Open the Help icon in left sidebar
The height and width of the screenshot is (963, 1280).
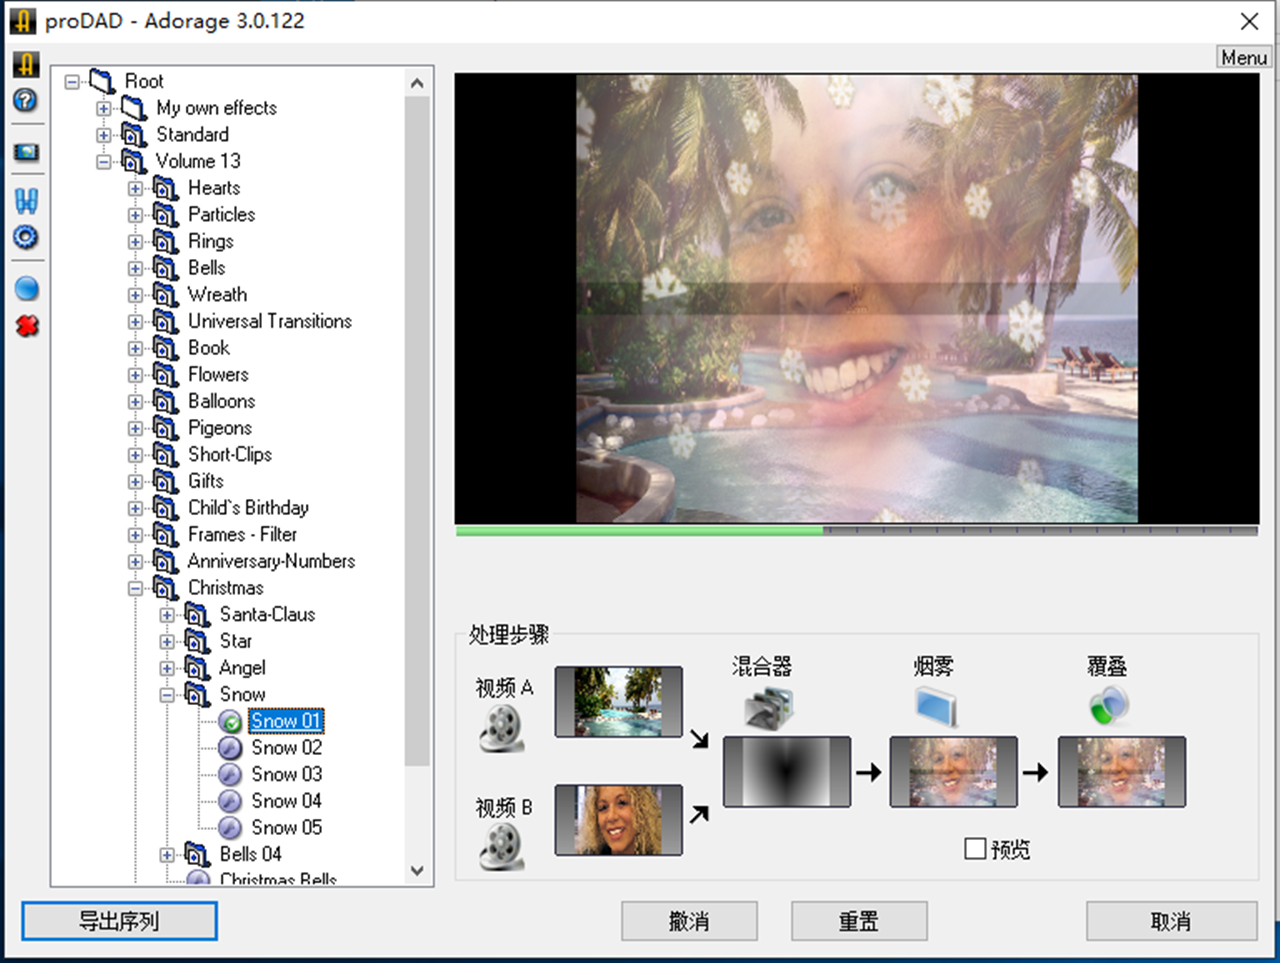pos(27,100)
